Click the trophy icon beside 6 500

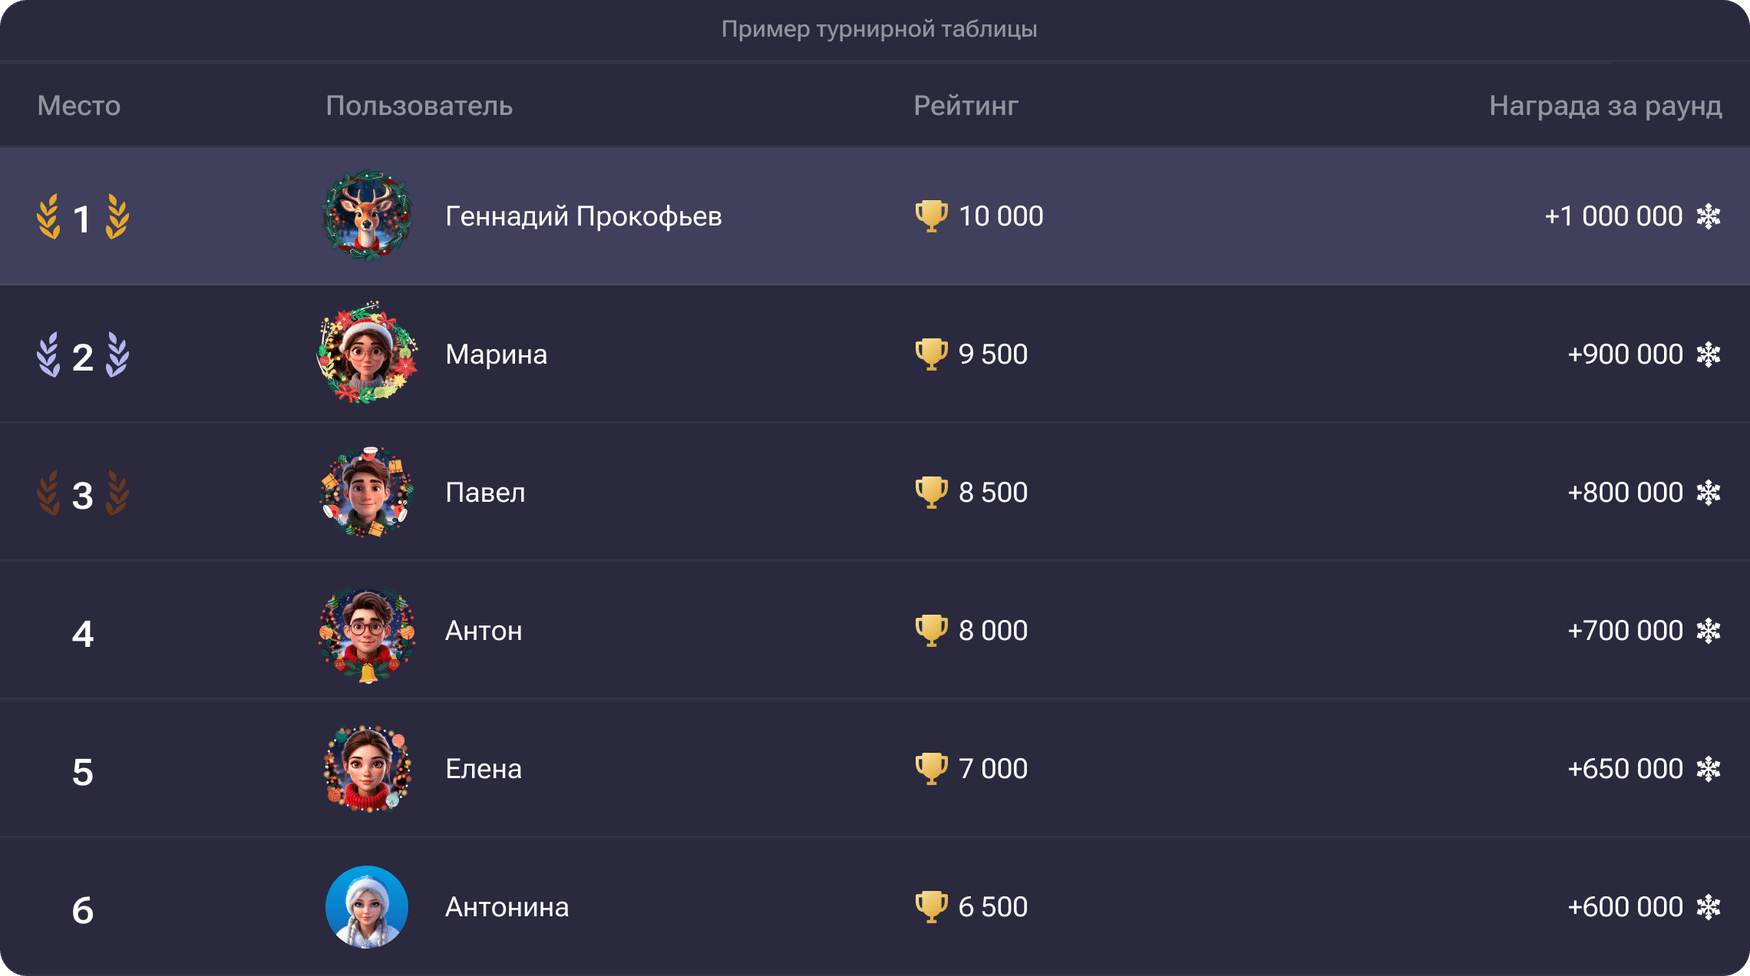pyautogui.click(x=931, y=907)
